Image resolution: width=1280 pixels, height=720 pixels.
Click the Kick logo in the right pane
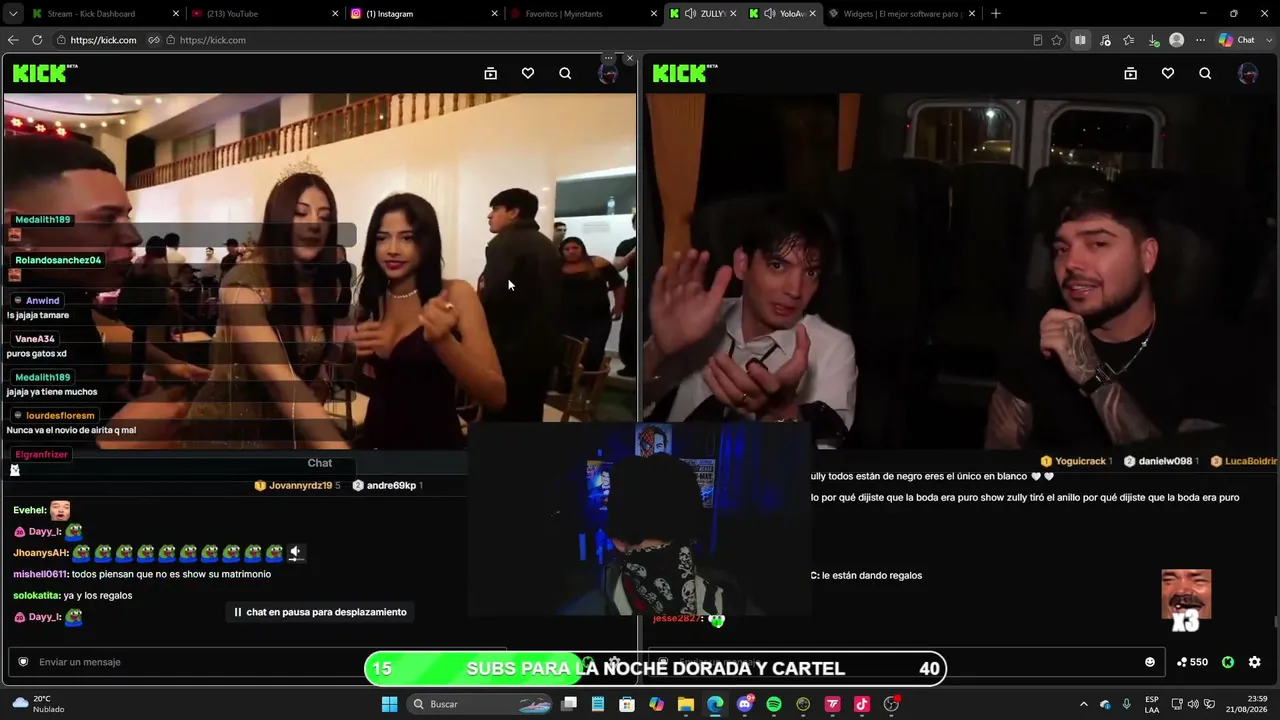[x=685, y=73]
